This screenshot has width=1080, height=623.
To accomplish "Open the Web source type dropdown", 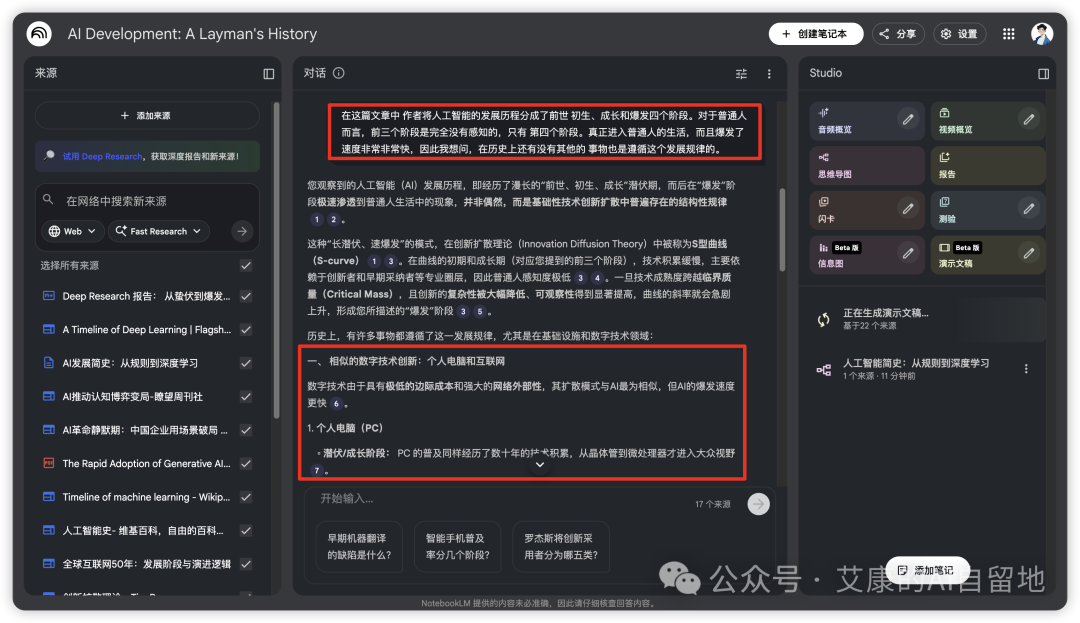I will click(72, 231).
